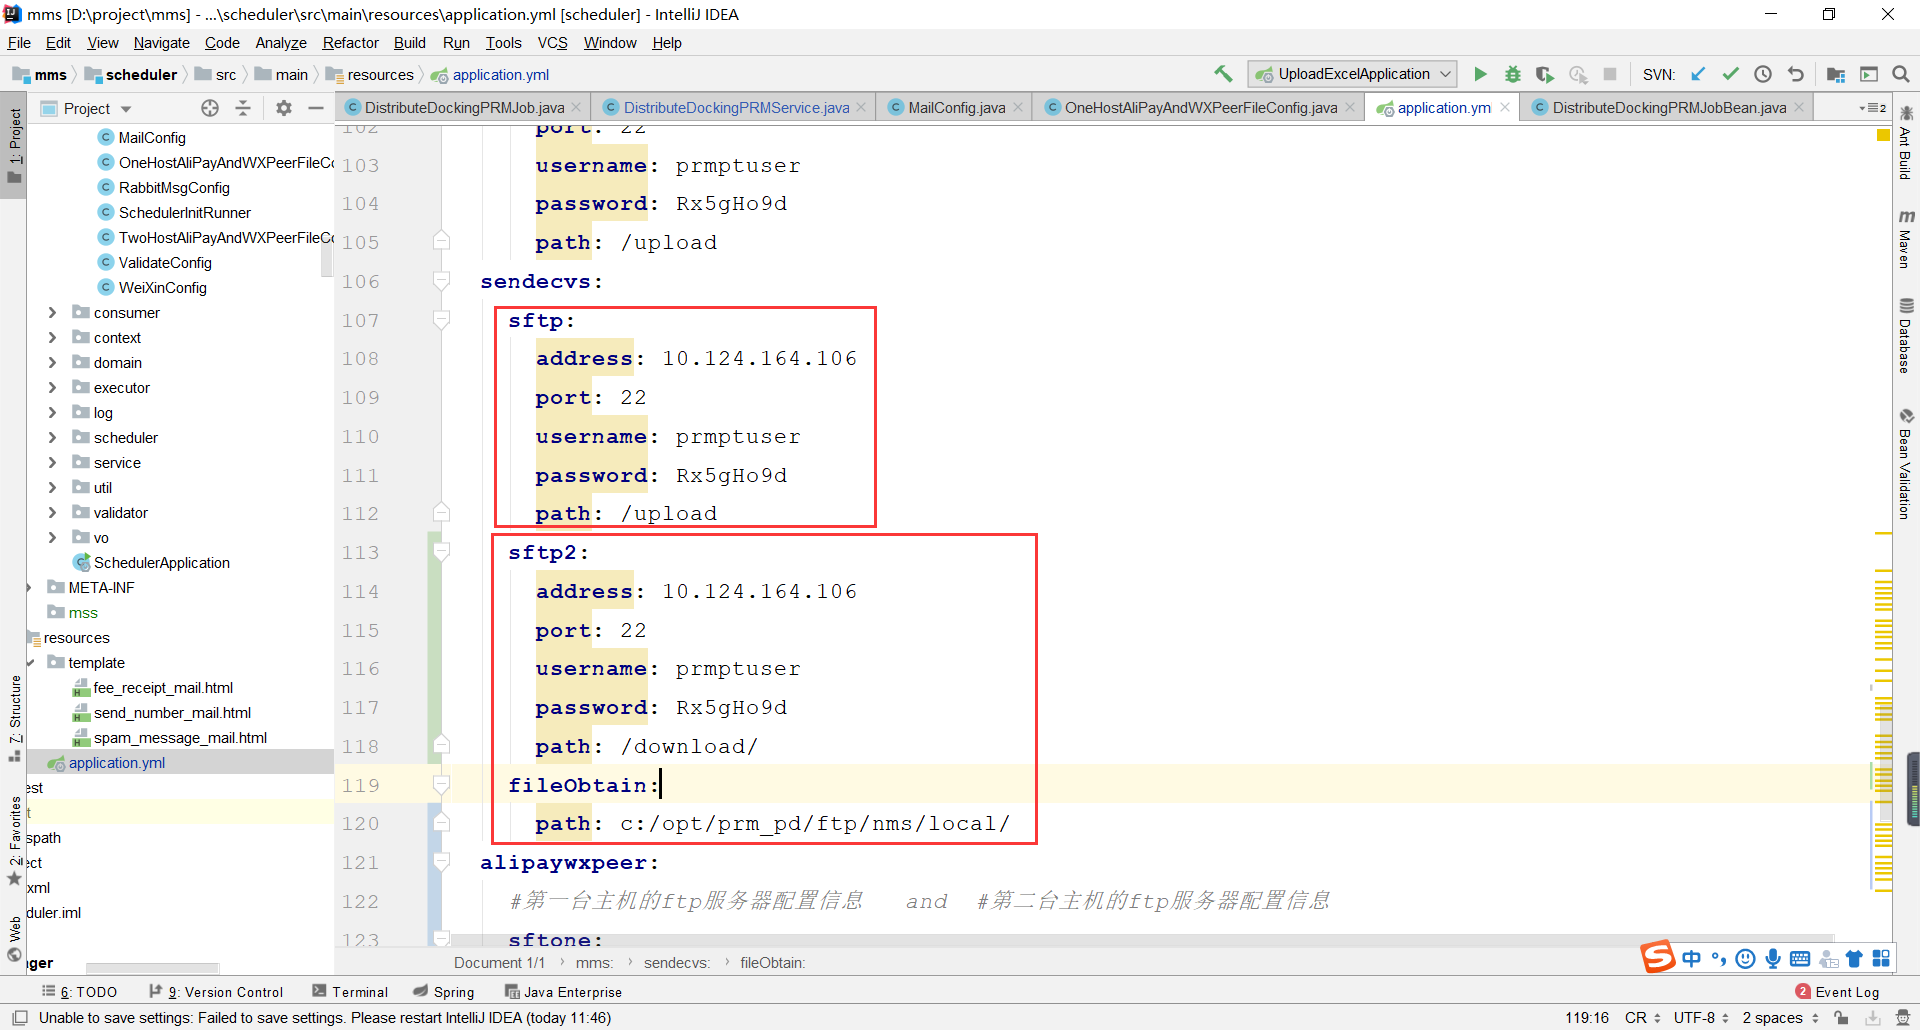
Task: Switch to DistributeDockingPRMJobBean.java tab
Action: coord(1668,108)
